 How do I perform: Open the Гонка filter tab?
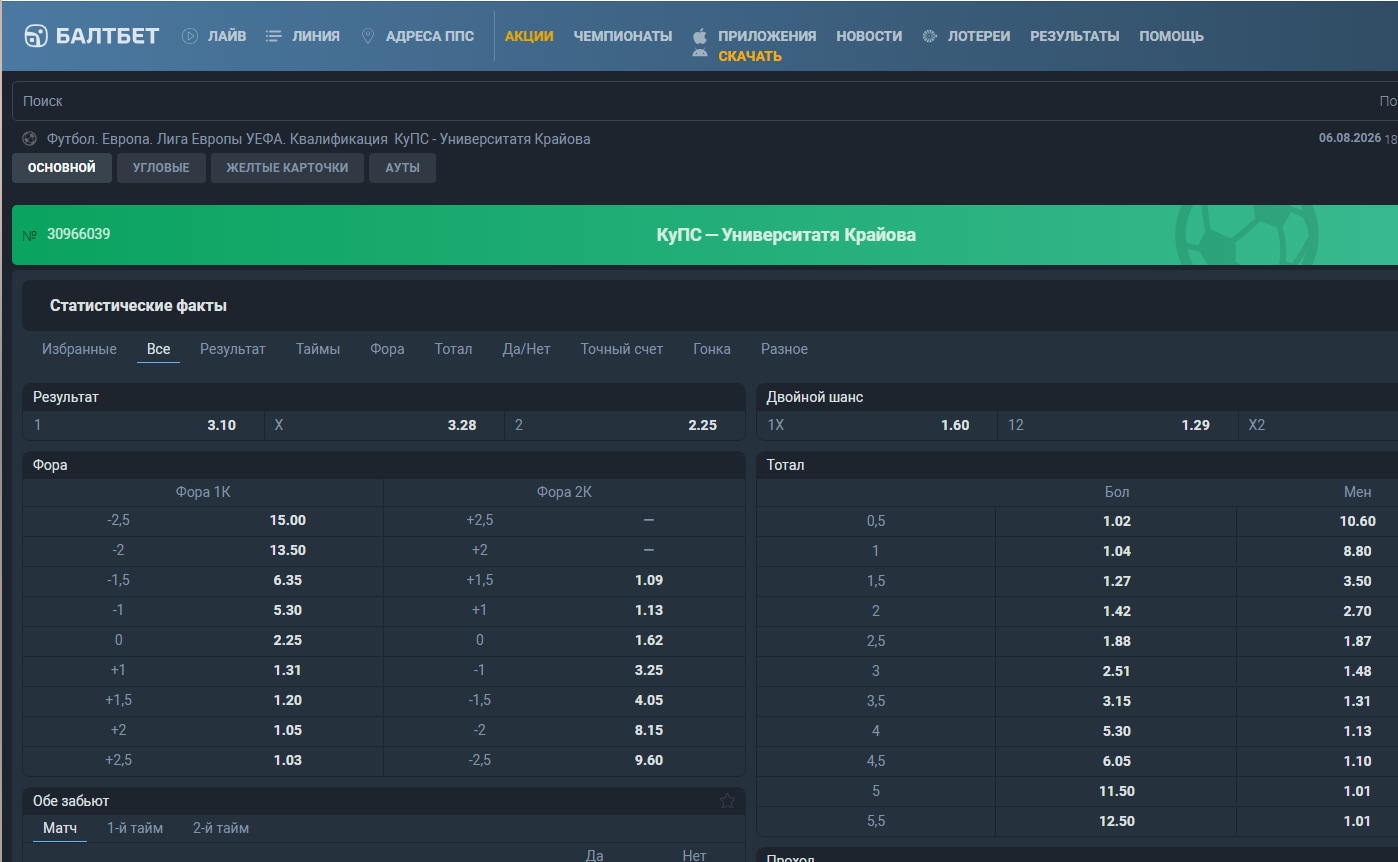(x=712, y=349)
